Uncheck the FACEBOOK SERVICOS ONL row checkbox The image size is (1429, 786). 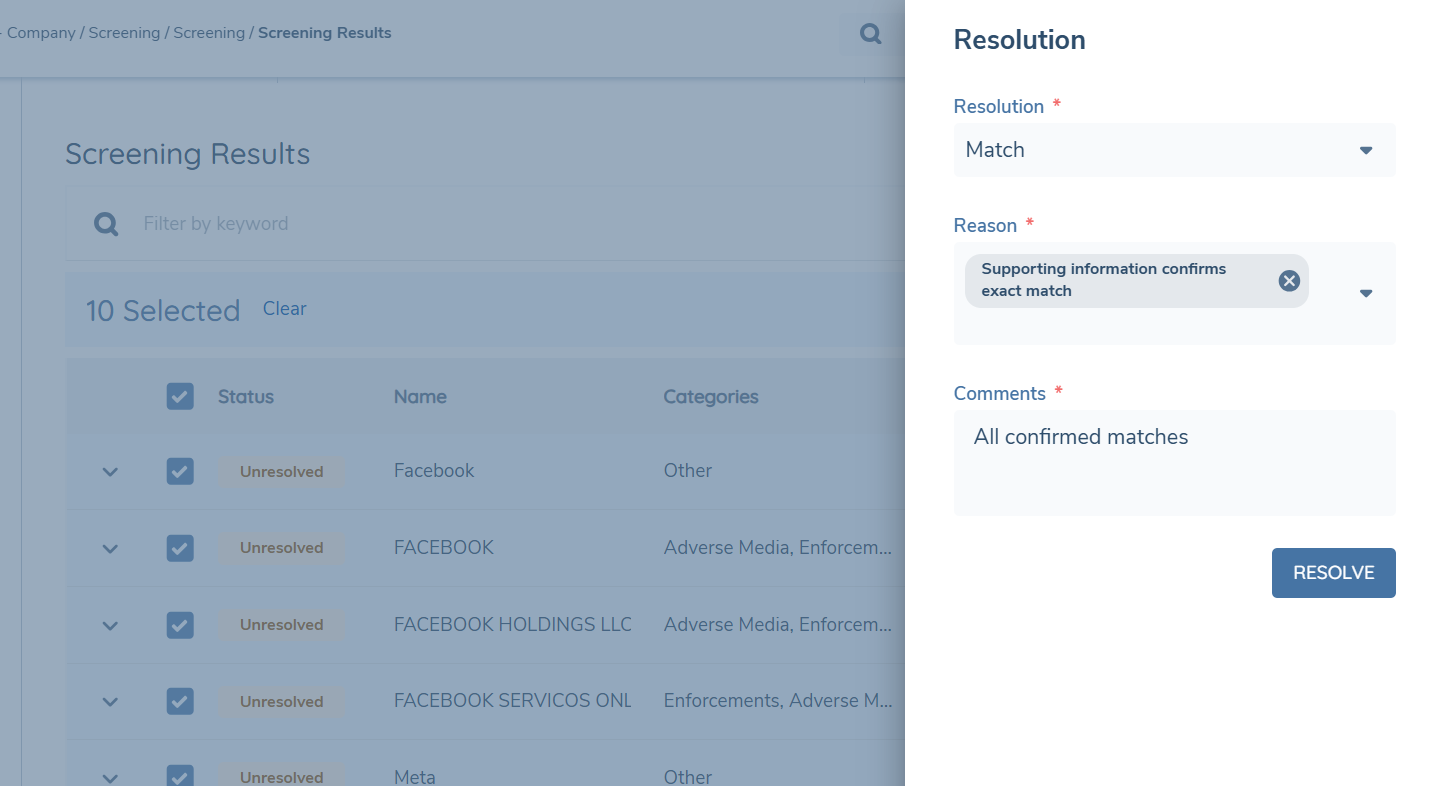pos(180,701)
